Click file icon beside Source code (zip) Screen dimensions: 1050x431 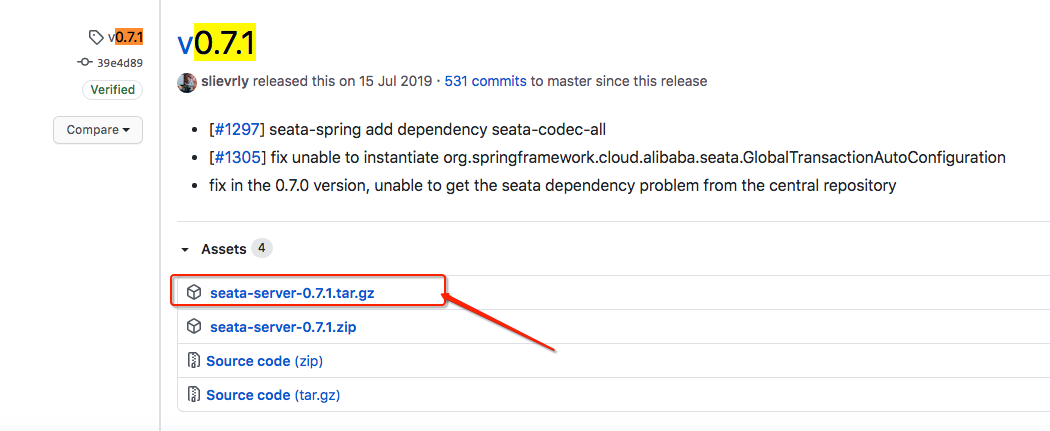tap(194, 361)
